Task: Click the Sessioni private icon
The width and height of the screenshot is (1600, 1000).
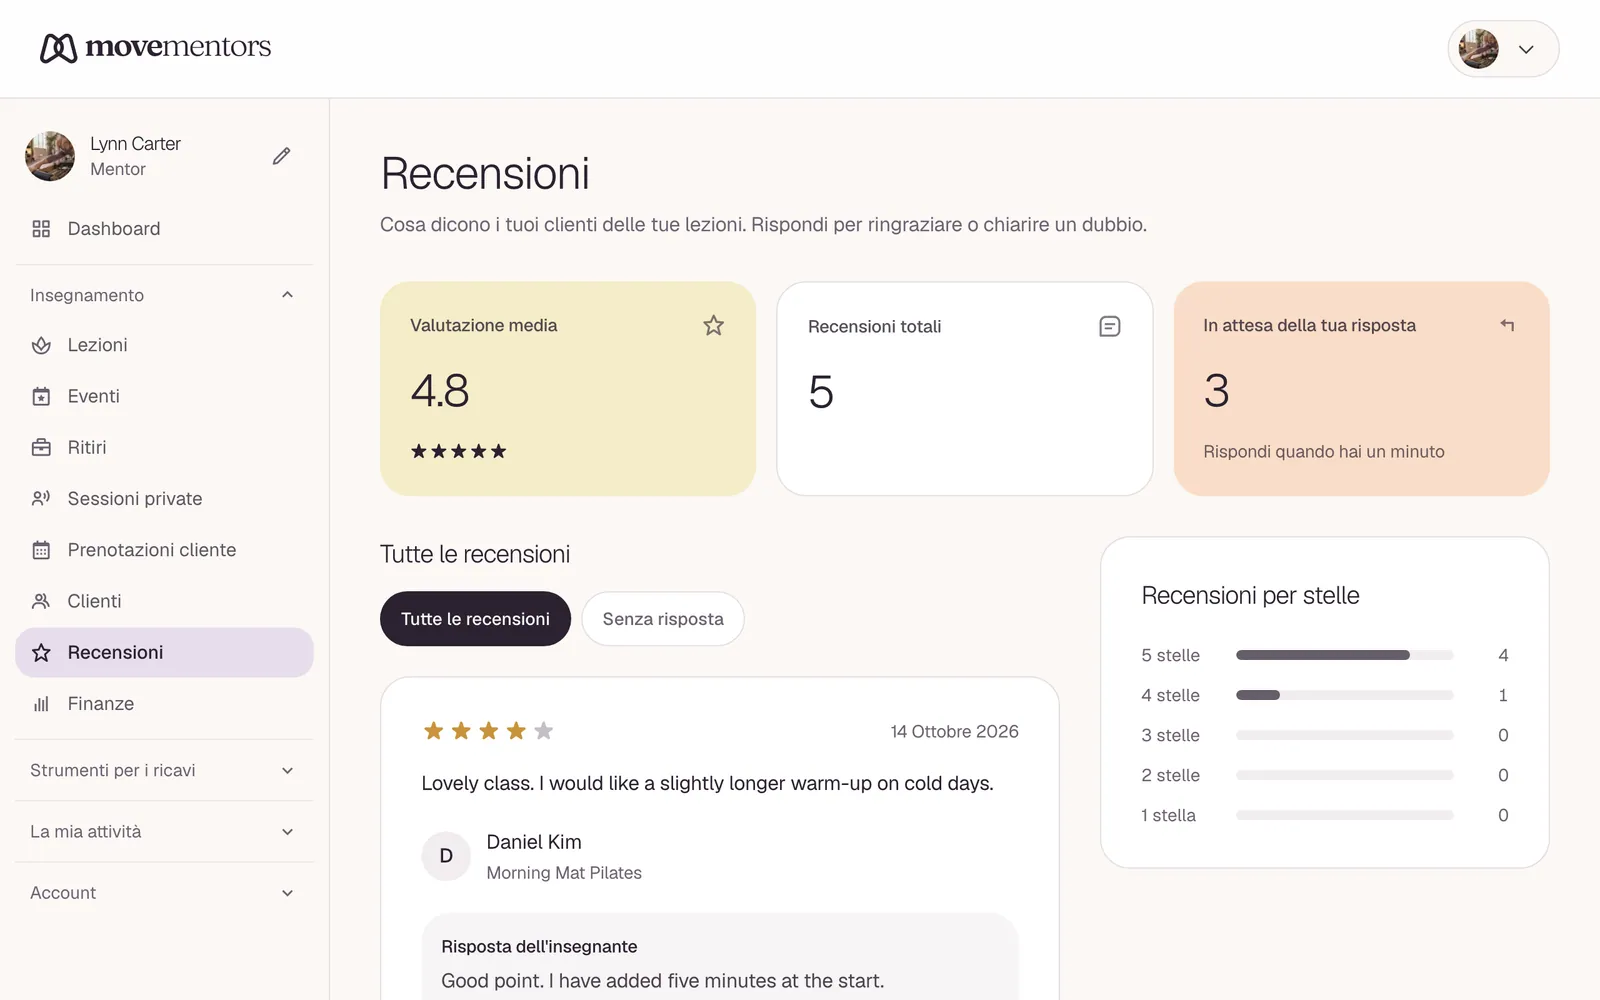Action: click(41, 499)
